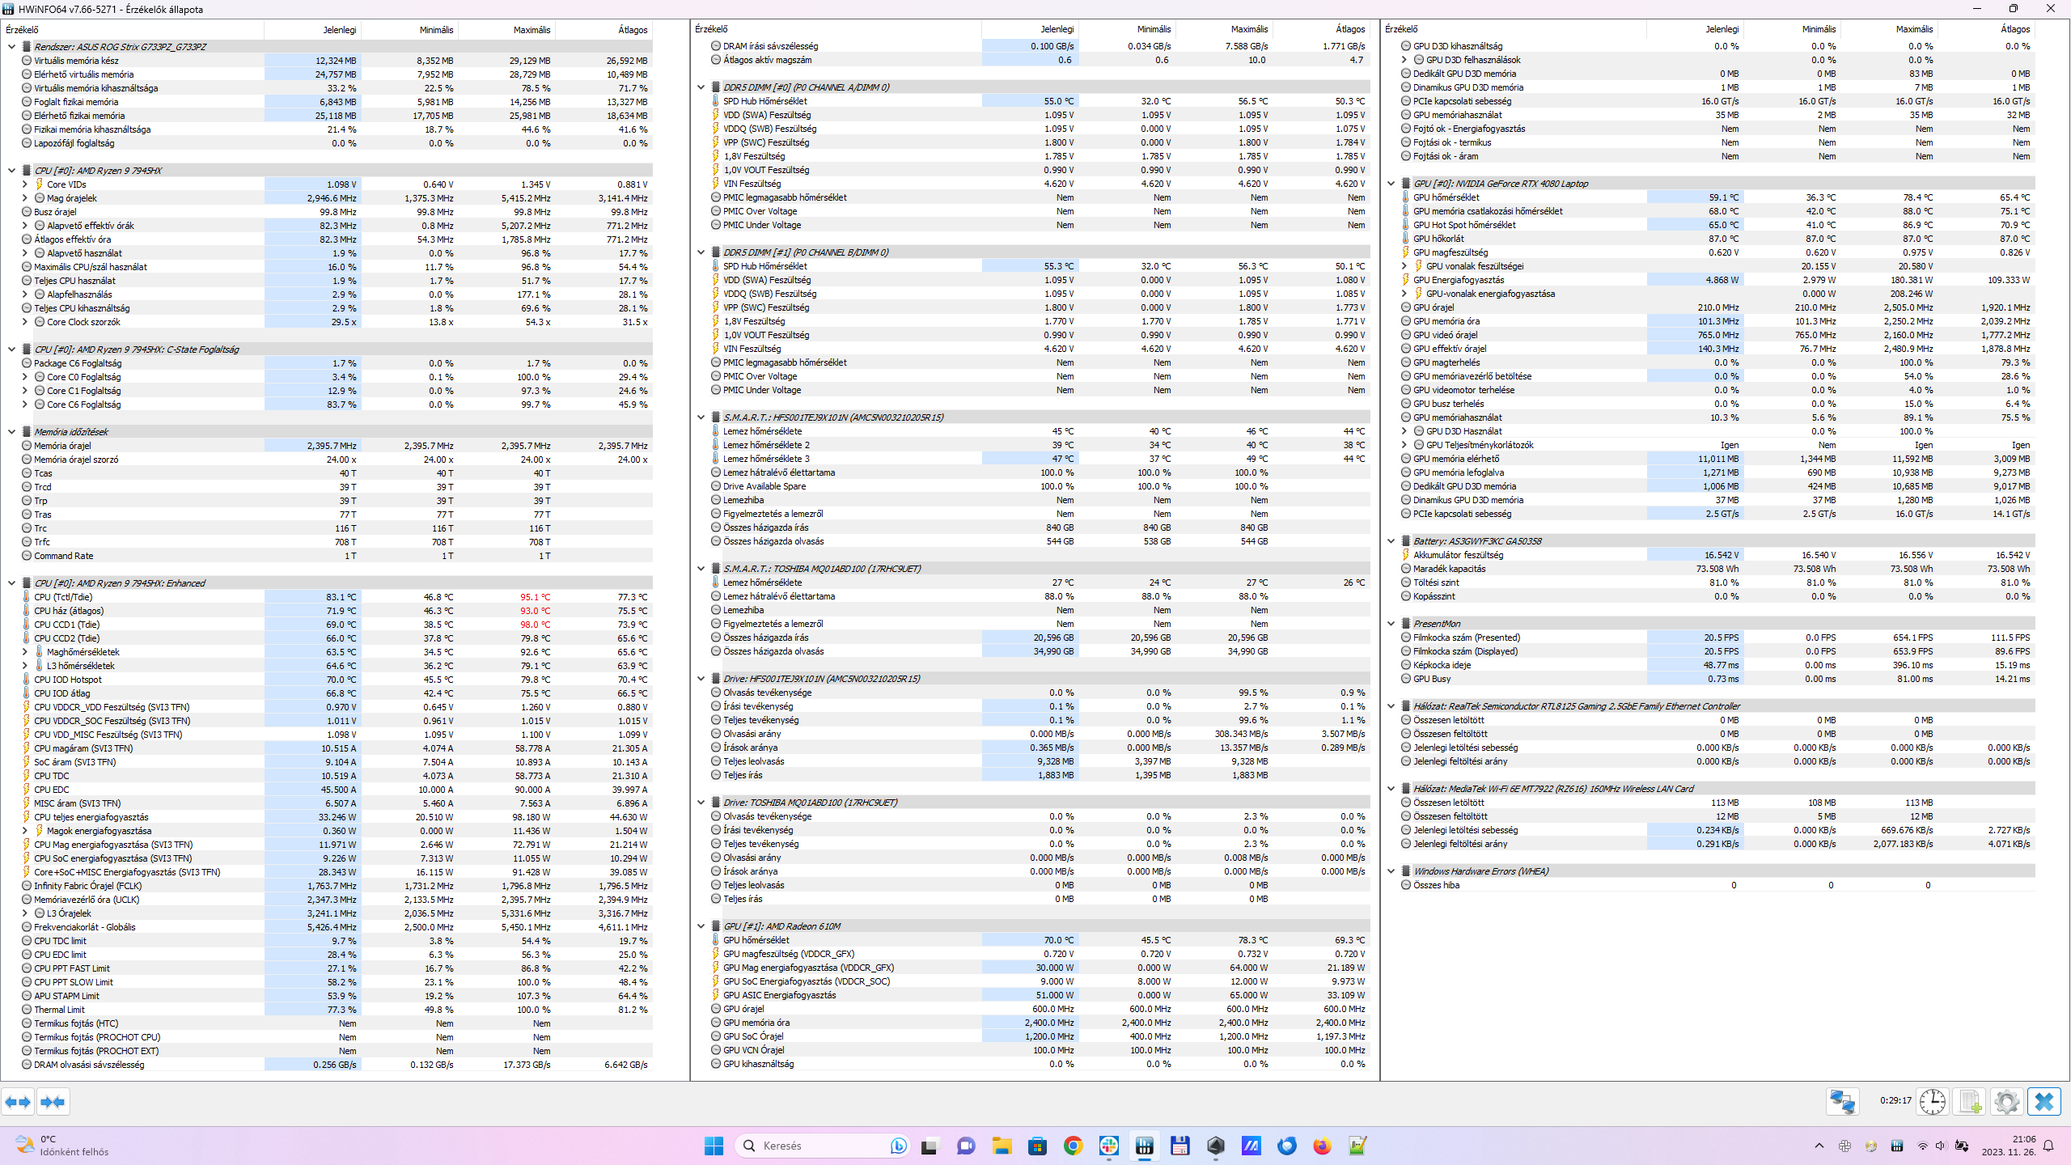Click the expand columns arrows button
The height and width of the screenshot is (1165, 2071).
click(x=18, y=1102)
